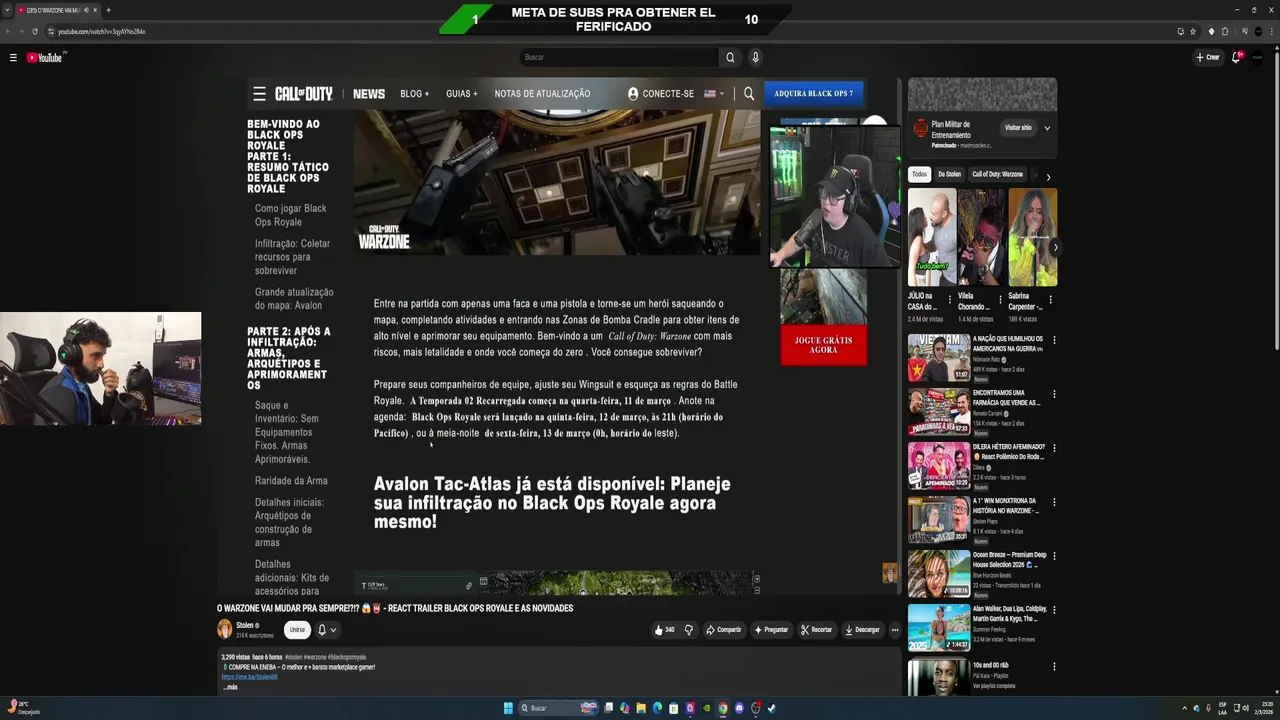This screenshot has width=1280, height=720.
Task: Click the YouTube search magnifier button
Action: (x=730, y=57)
